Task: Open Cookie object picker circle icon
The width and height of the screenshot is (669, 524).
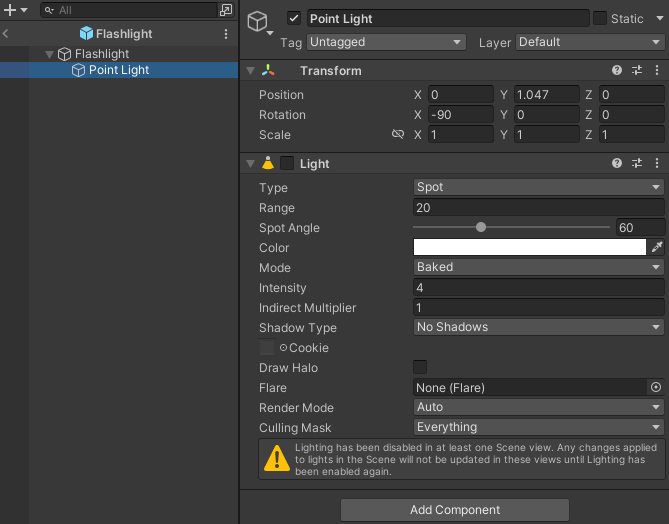Action: 283,348
